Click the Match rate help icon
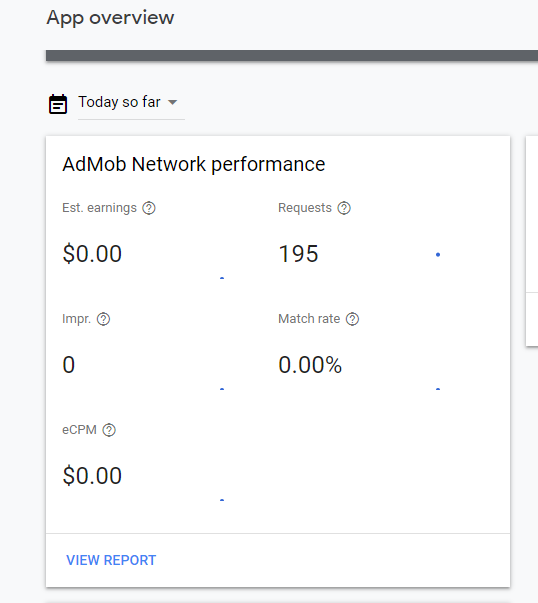 pos(352,319)
